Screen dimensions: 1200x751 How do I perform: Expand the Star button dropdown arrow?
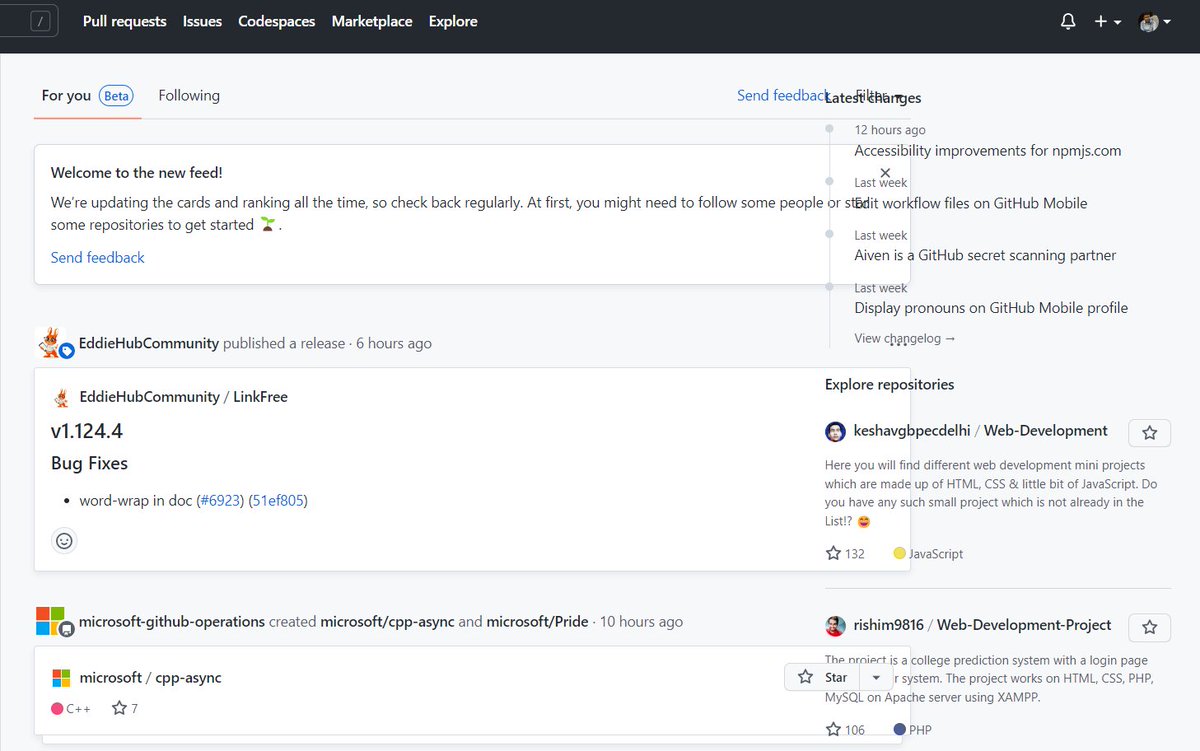tap(877, 677)
